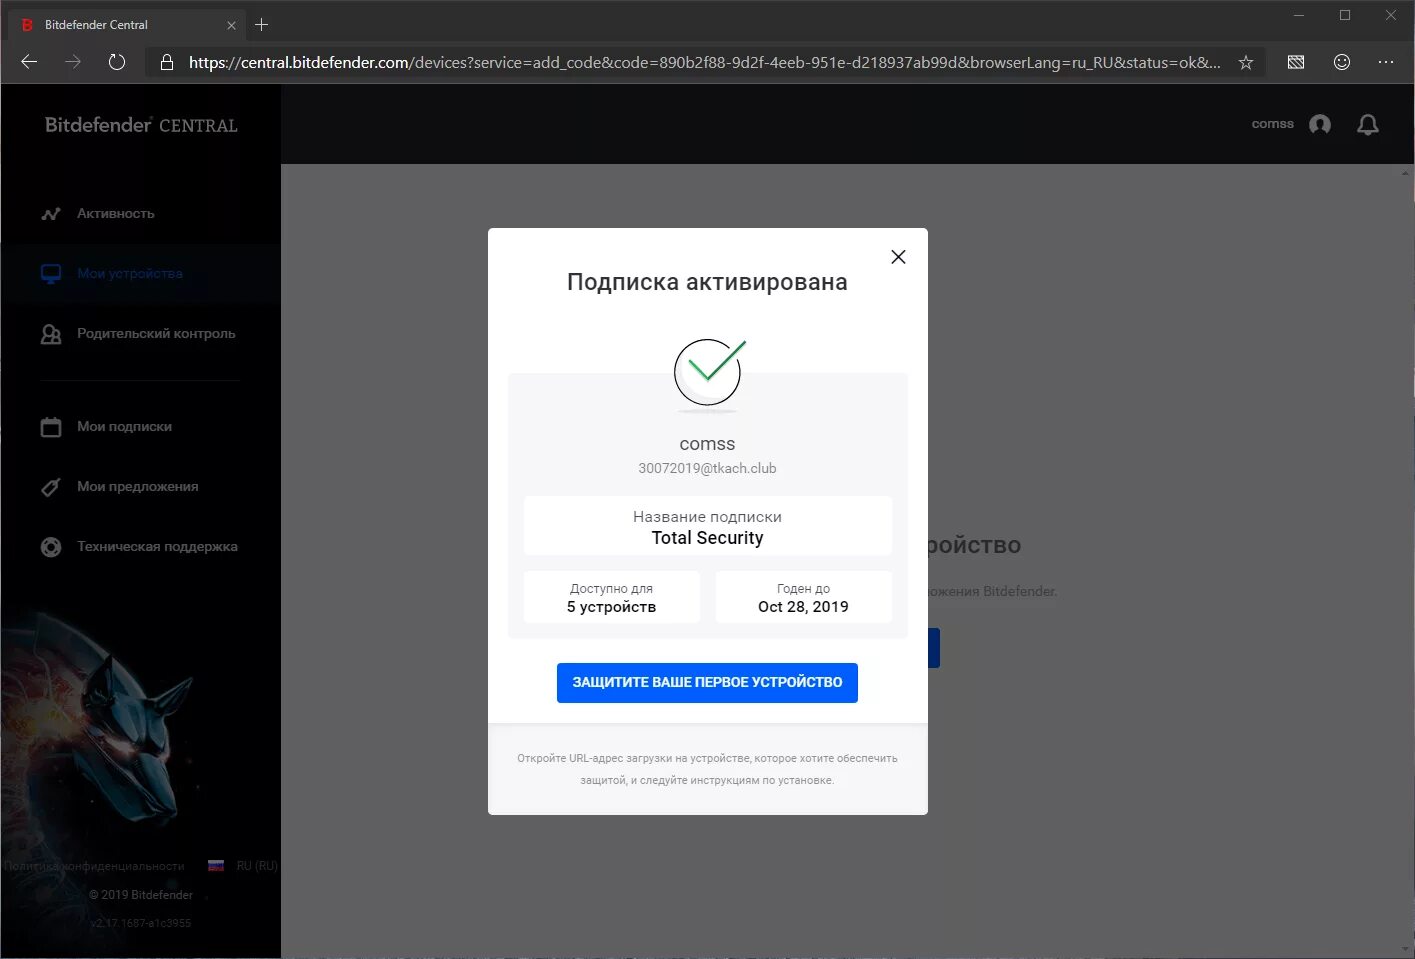Open the Активность sidebar item
The height and width of the screenshot is (959, 1415).
pos(116,213)
